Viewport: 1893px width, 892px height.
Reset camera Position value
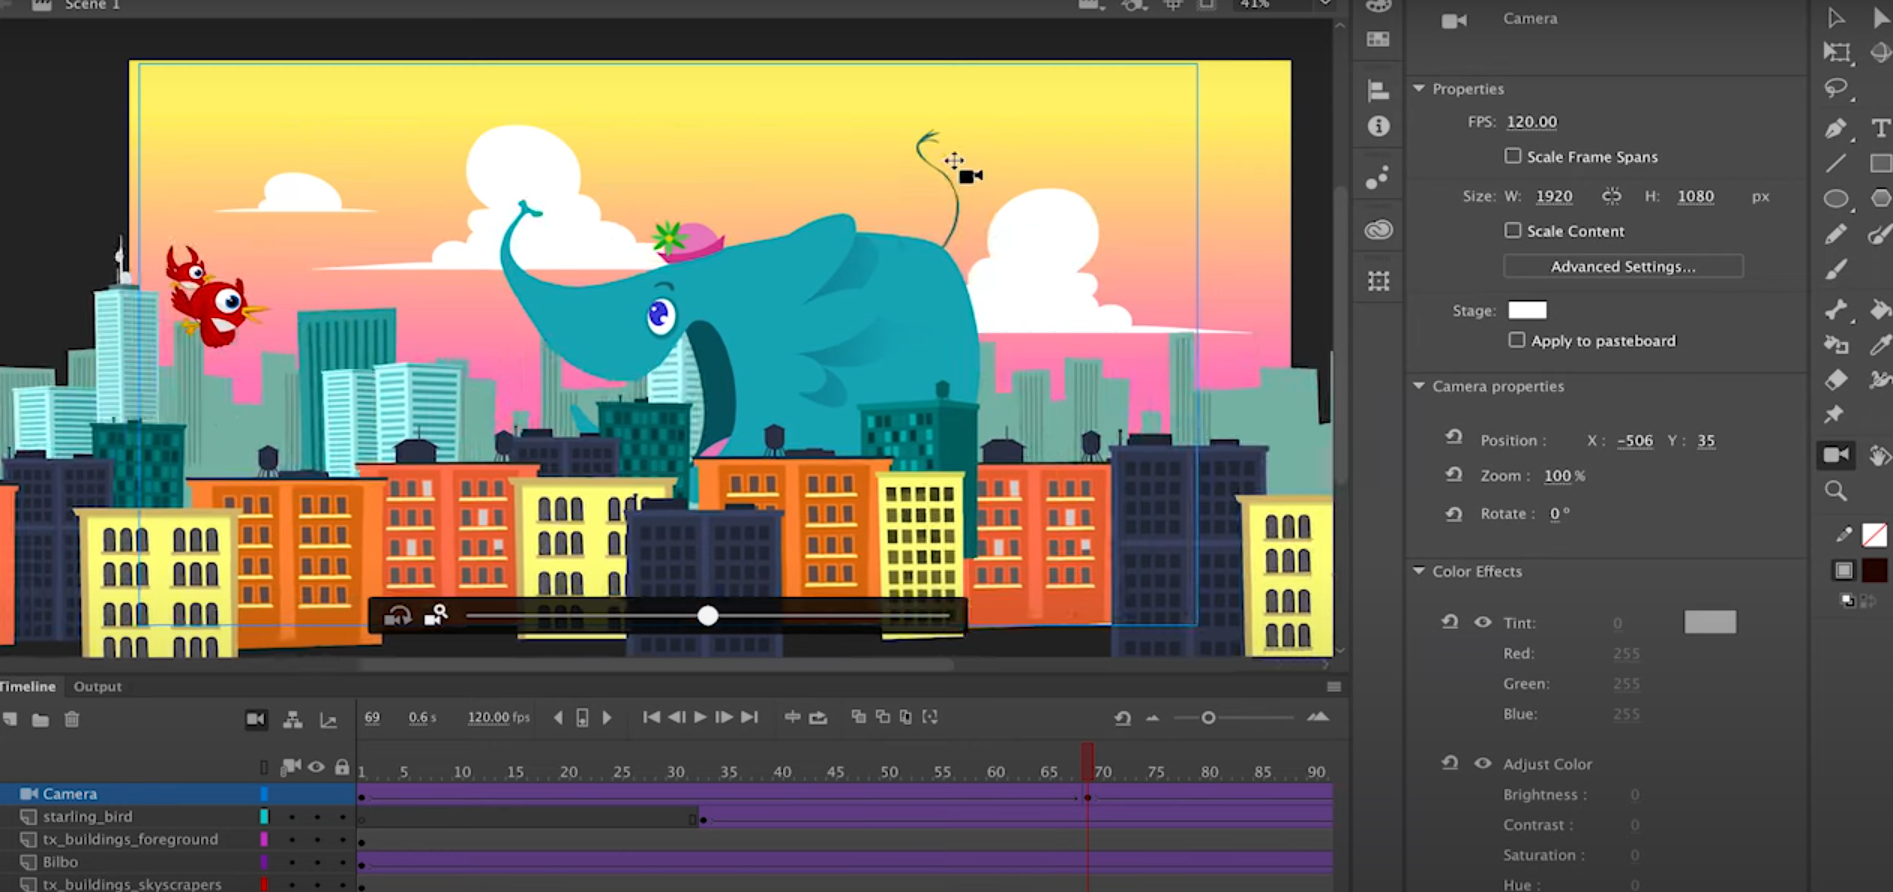pos(1454,437)
